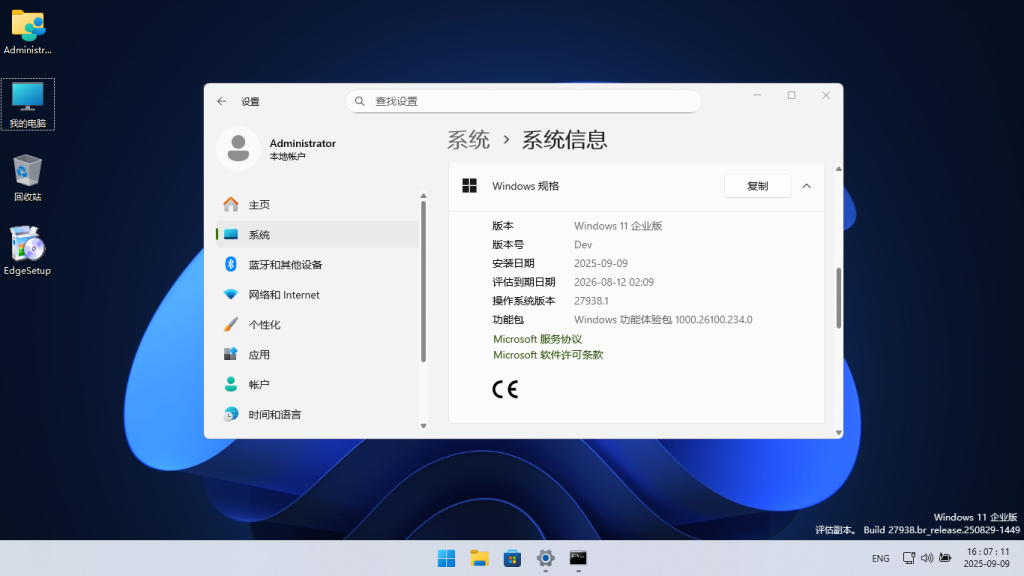Select the 回收站 recycle bin icon
This screenshot has height=576, width=1024.
(x=27, y=178)
